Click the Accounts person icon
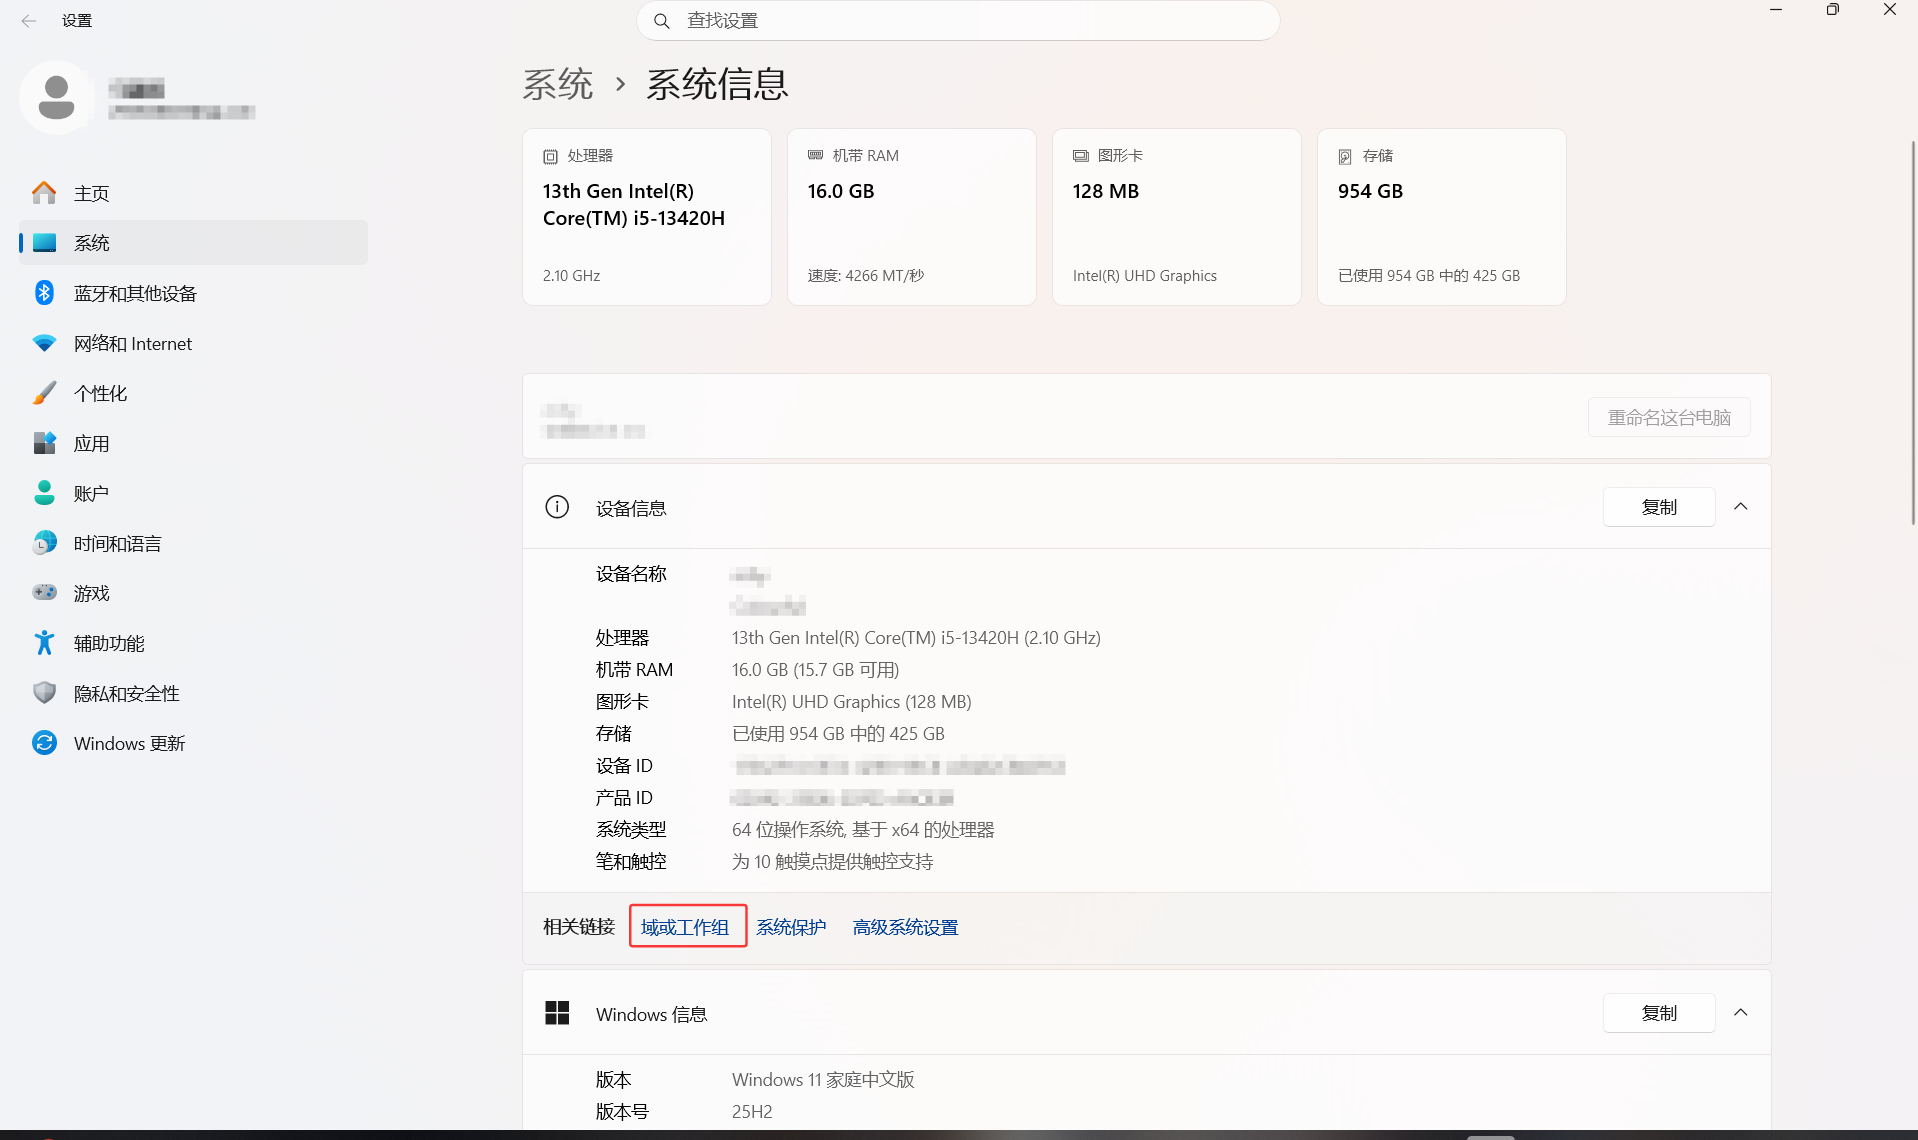This screenshot has height=1140, width=1918. (44, 493)
